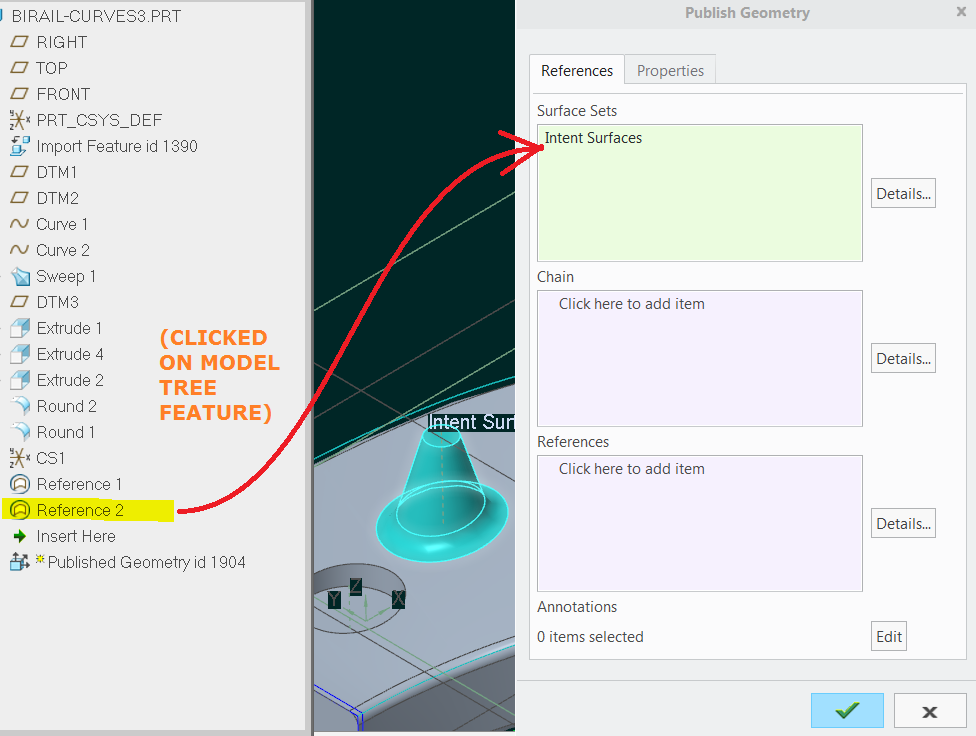This screenshot has height=736, width=976.
Task: Click Details next to Surface Sets
Action: coord(902,192)
